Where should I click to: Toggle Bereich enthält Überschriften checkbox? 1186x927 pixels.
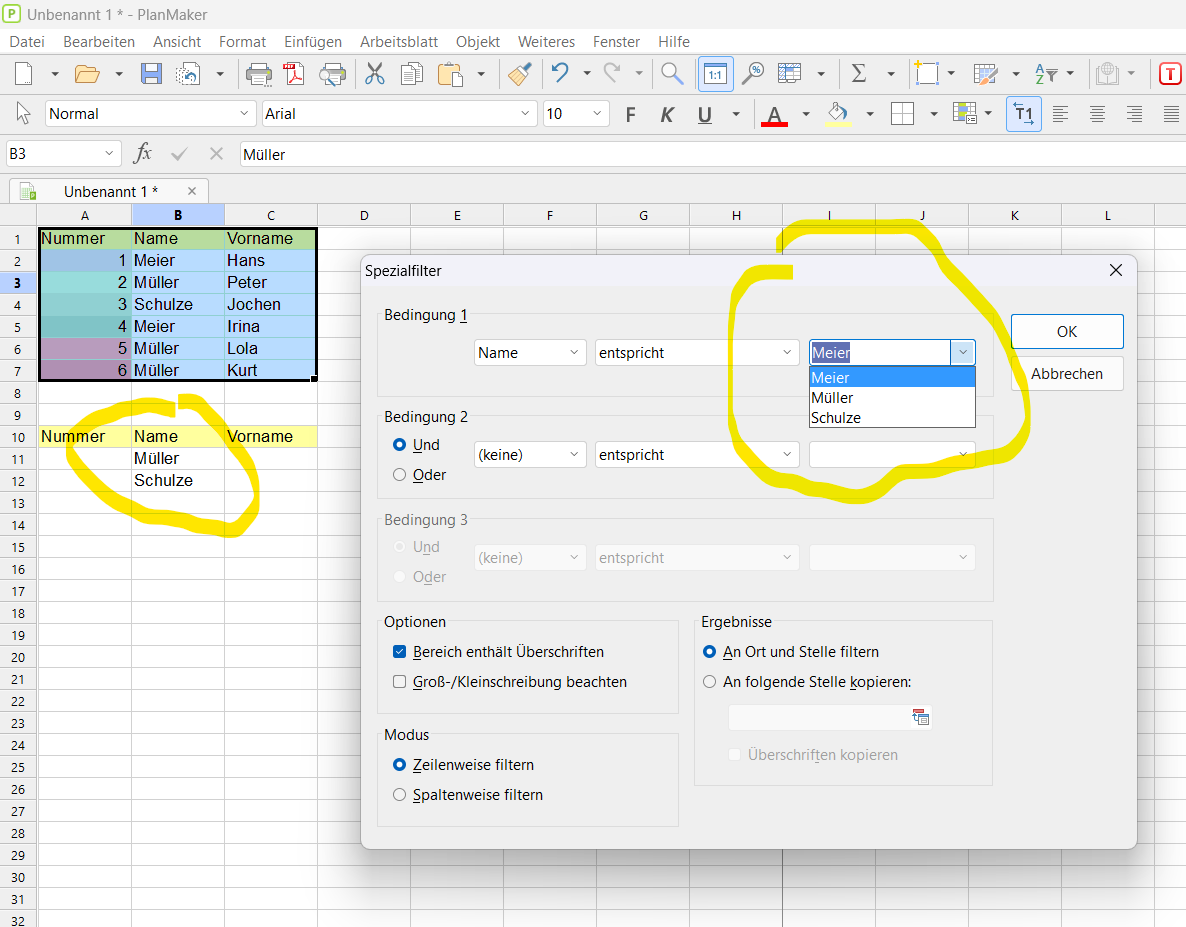[399, 652]
